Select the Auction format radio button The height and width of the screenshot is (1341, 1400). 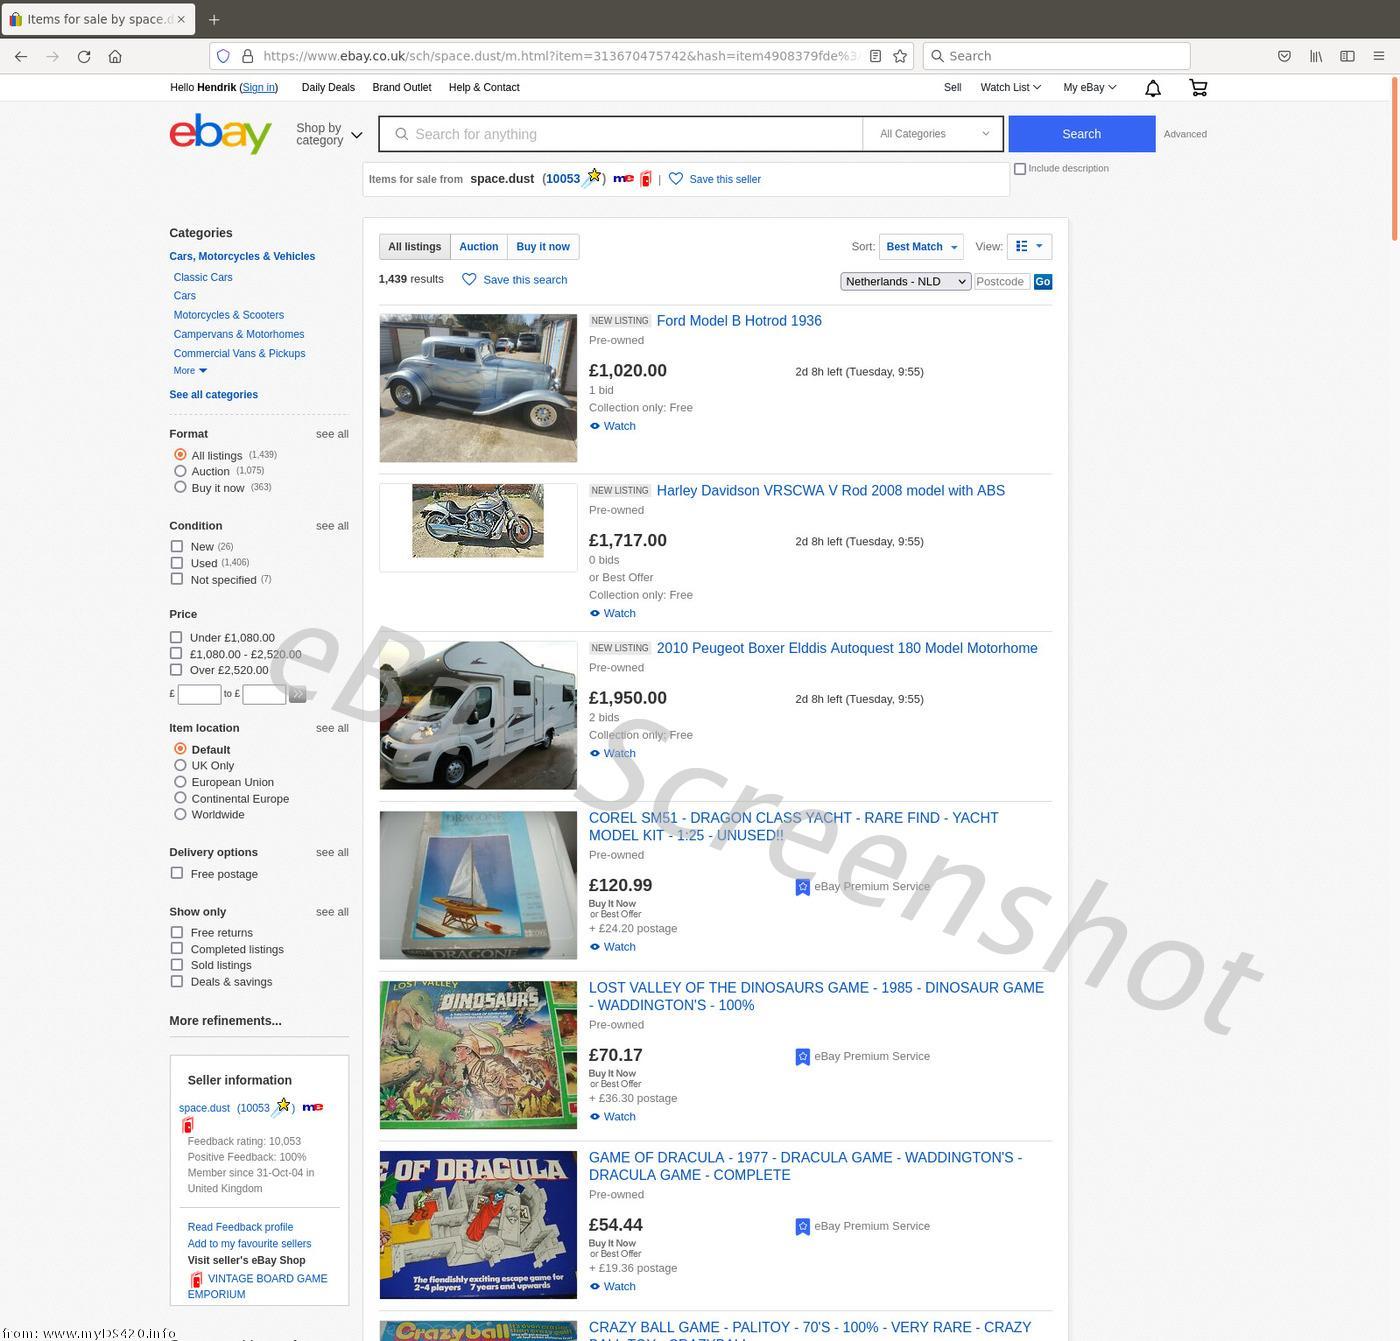[180, 471]
